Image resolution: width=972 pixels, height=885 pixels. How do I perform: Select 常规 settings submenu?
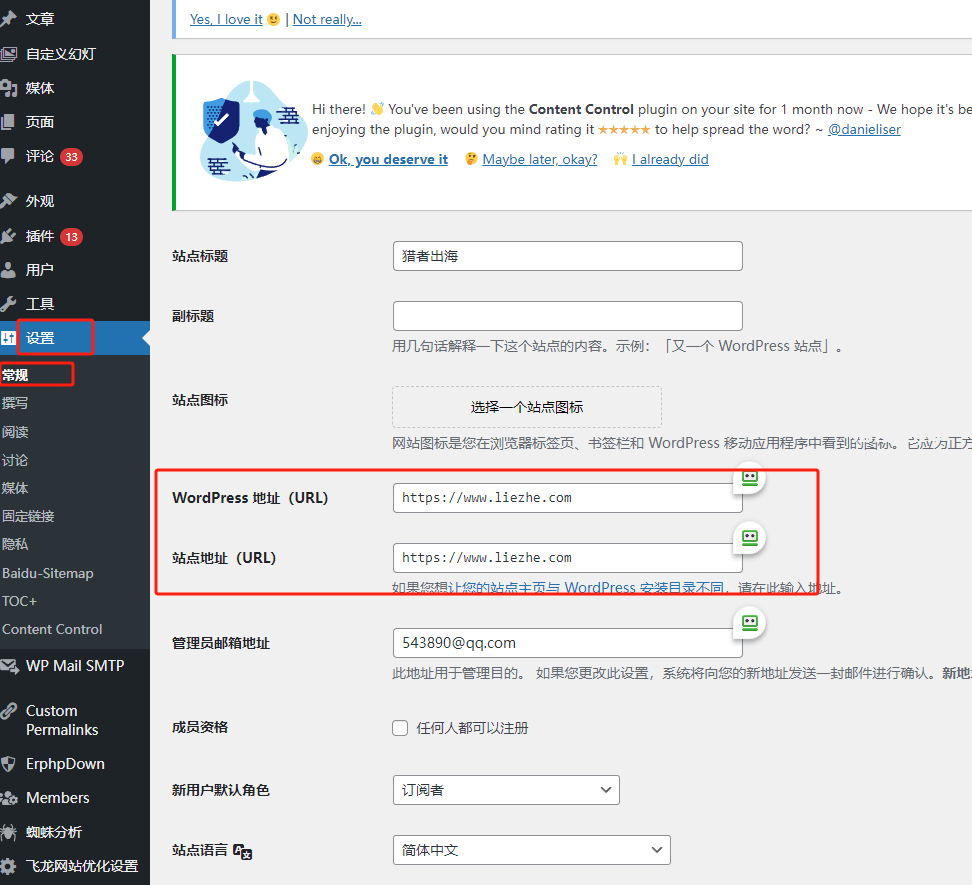coord(15,375)
